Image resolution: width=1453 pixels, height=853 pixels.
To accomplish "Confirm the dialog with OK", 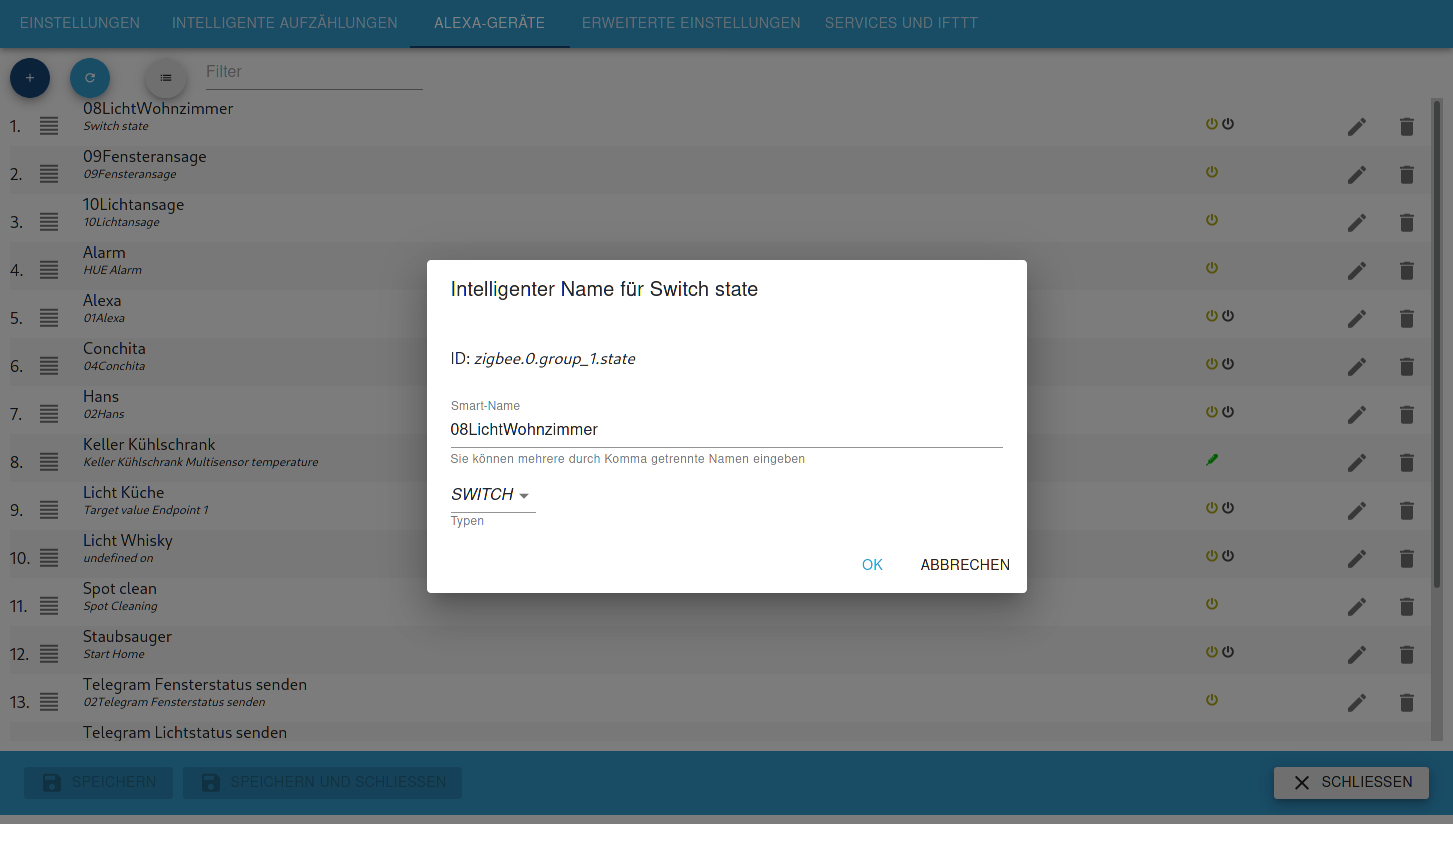I will coord(872,565).
